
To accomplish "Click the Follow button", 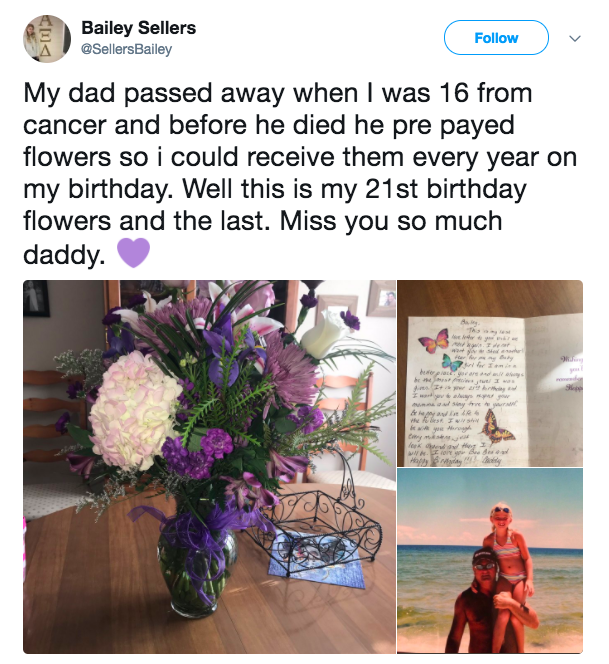I will click(x=496, y=38).
